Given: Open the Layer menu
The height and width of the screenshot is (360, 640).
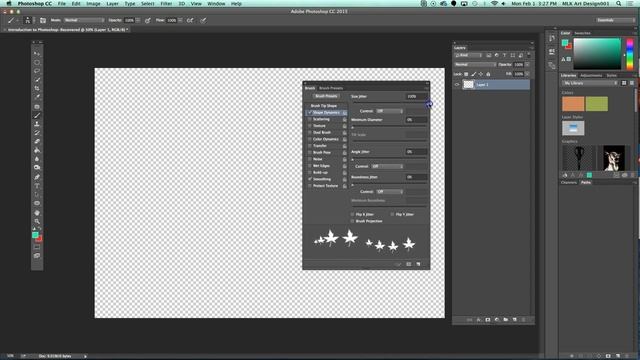Looking at the screenshot, I should point(112,4).
